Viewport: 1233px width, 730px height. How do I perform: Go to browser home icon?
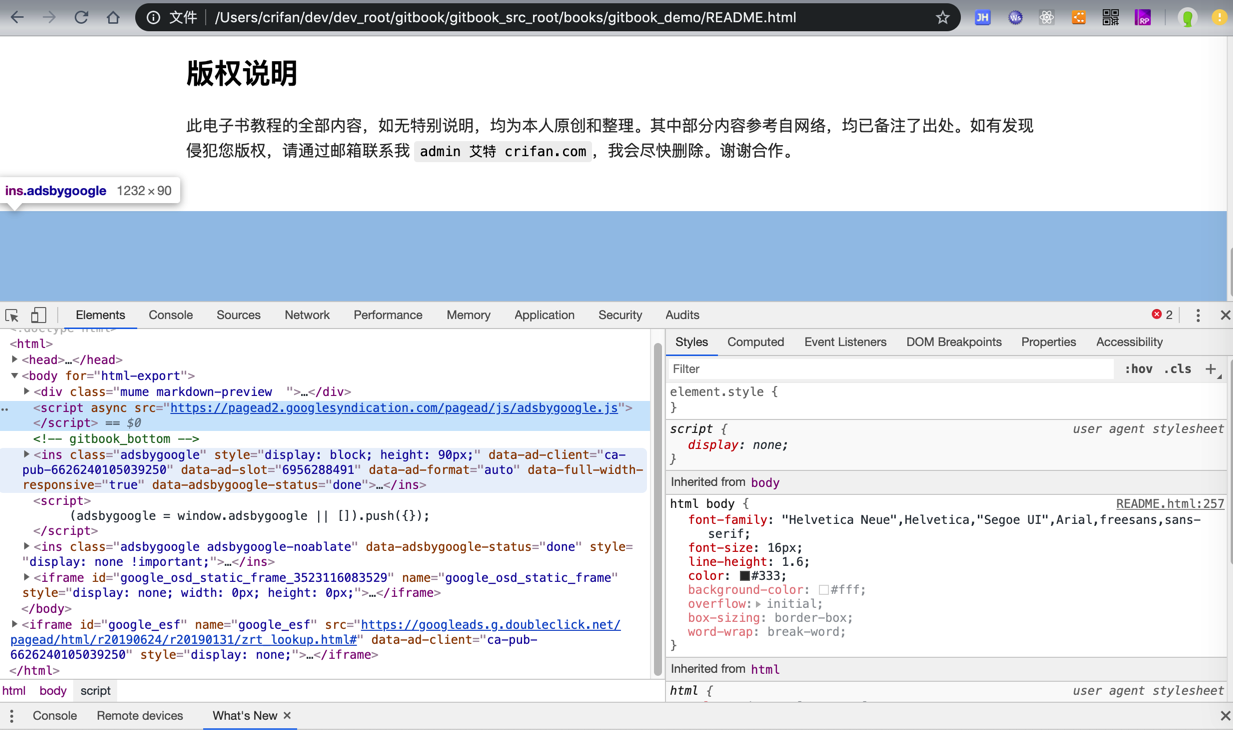[113, 17]
